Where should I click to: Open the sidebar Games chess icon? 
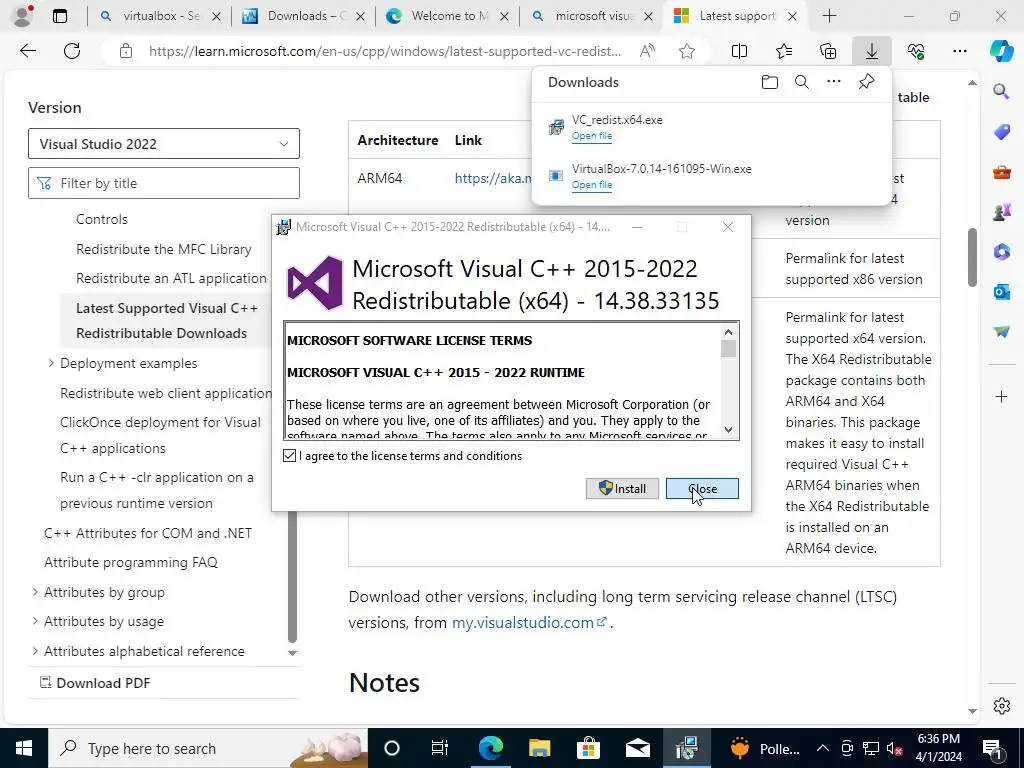[1001, 212]
